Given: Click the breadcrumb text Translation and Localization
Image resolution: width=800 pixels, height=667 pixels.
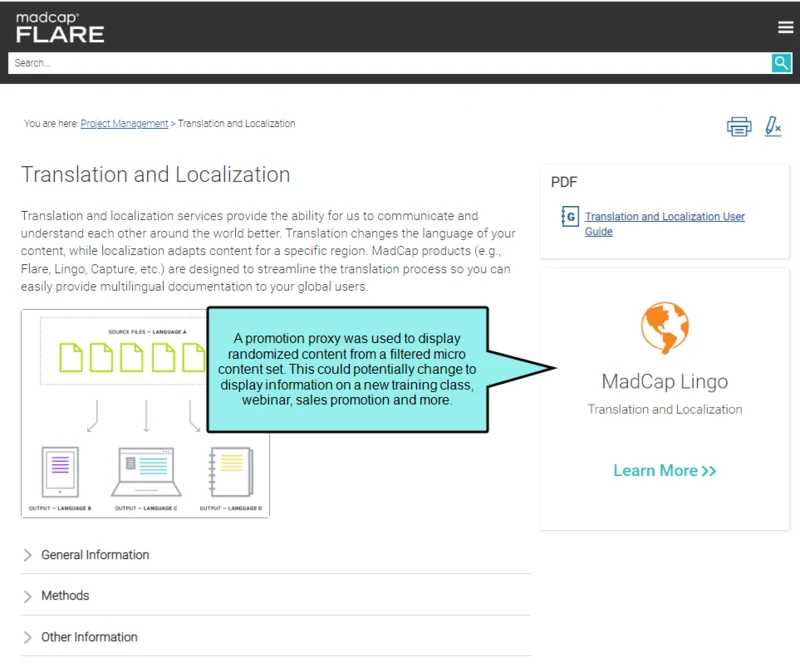Looking at the screenshot, I should [236, 123].
